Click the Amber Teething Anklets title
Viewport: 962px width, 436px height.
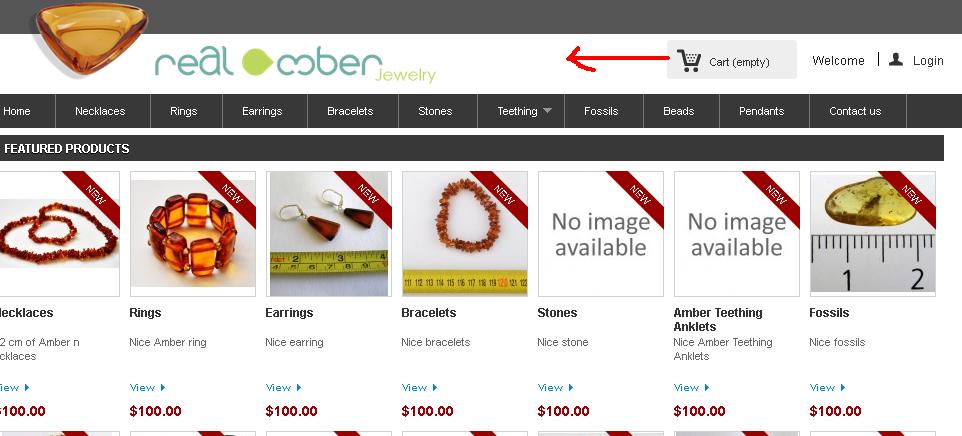click(x=718, y=319)
